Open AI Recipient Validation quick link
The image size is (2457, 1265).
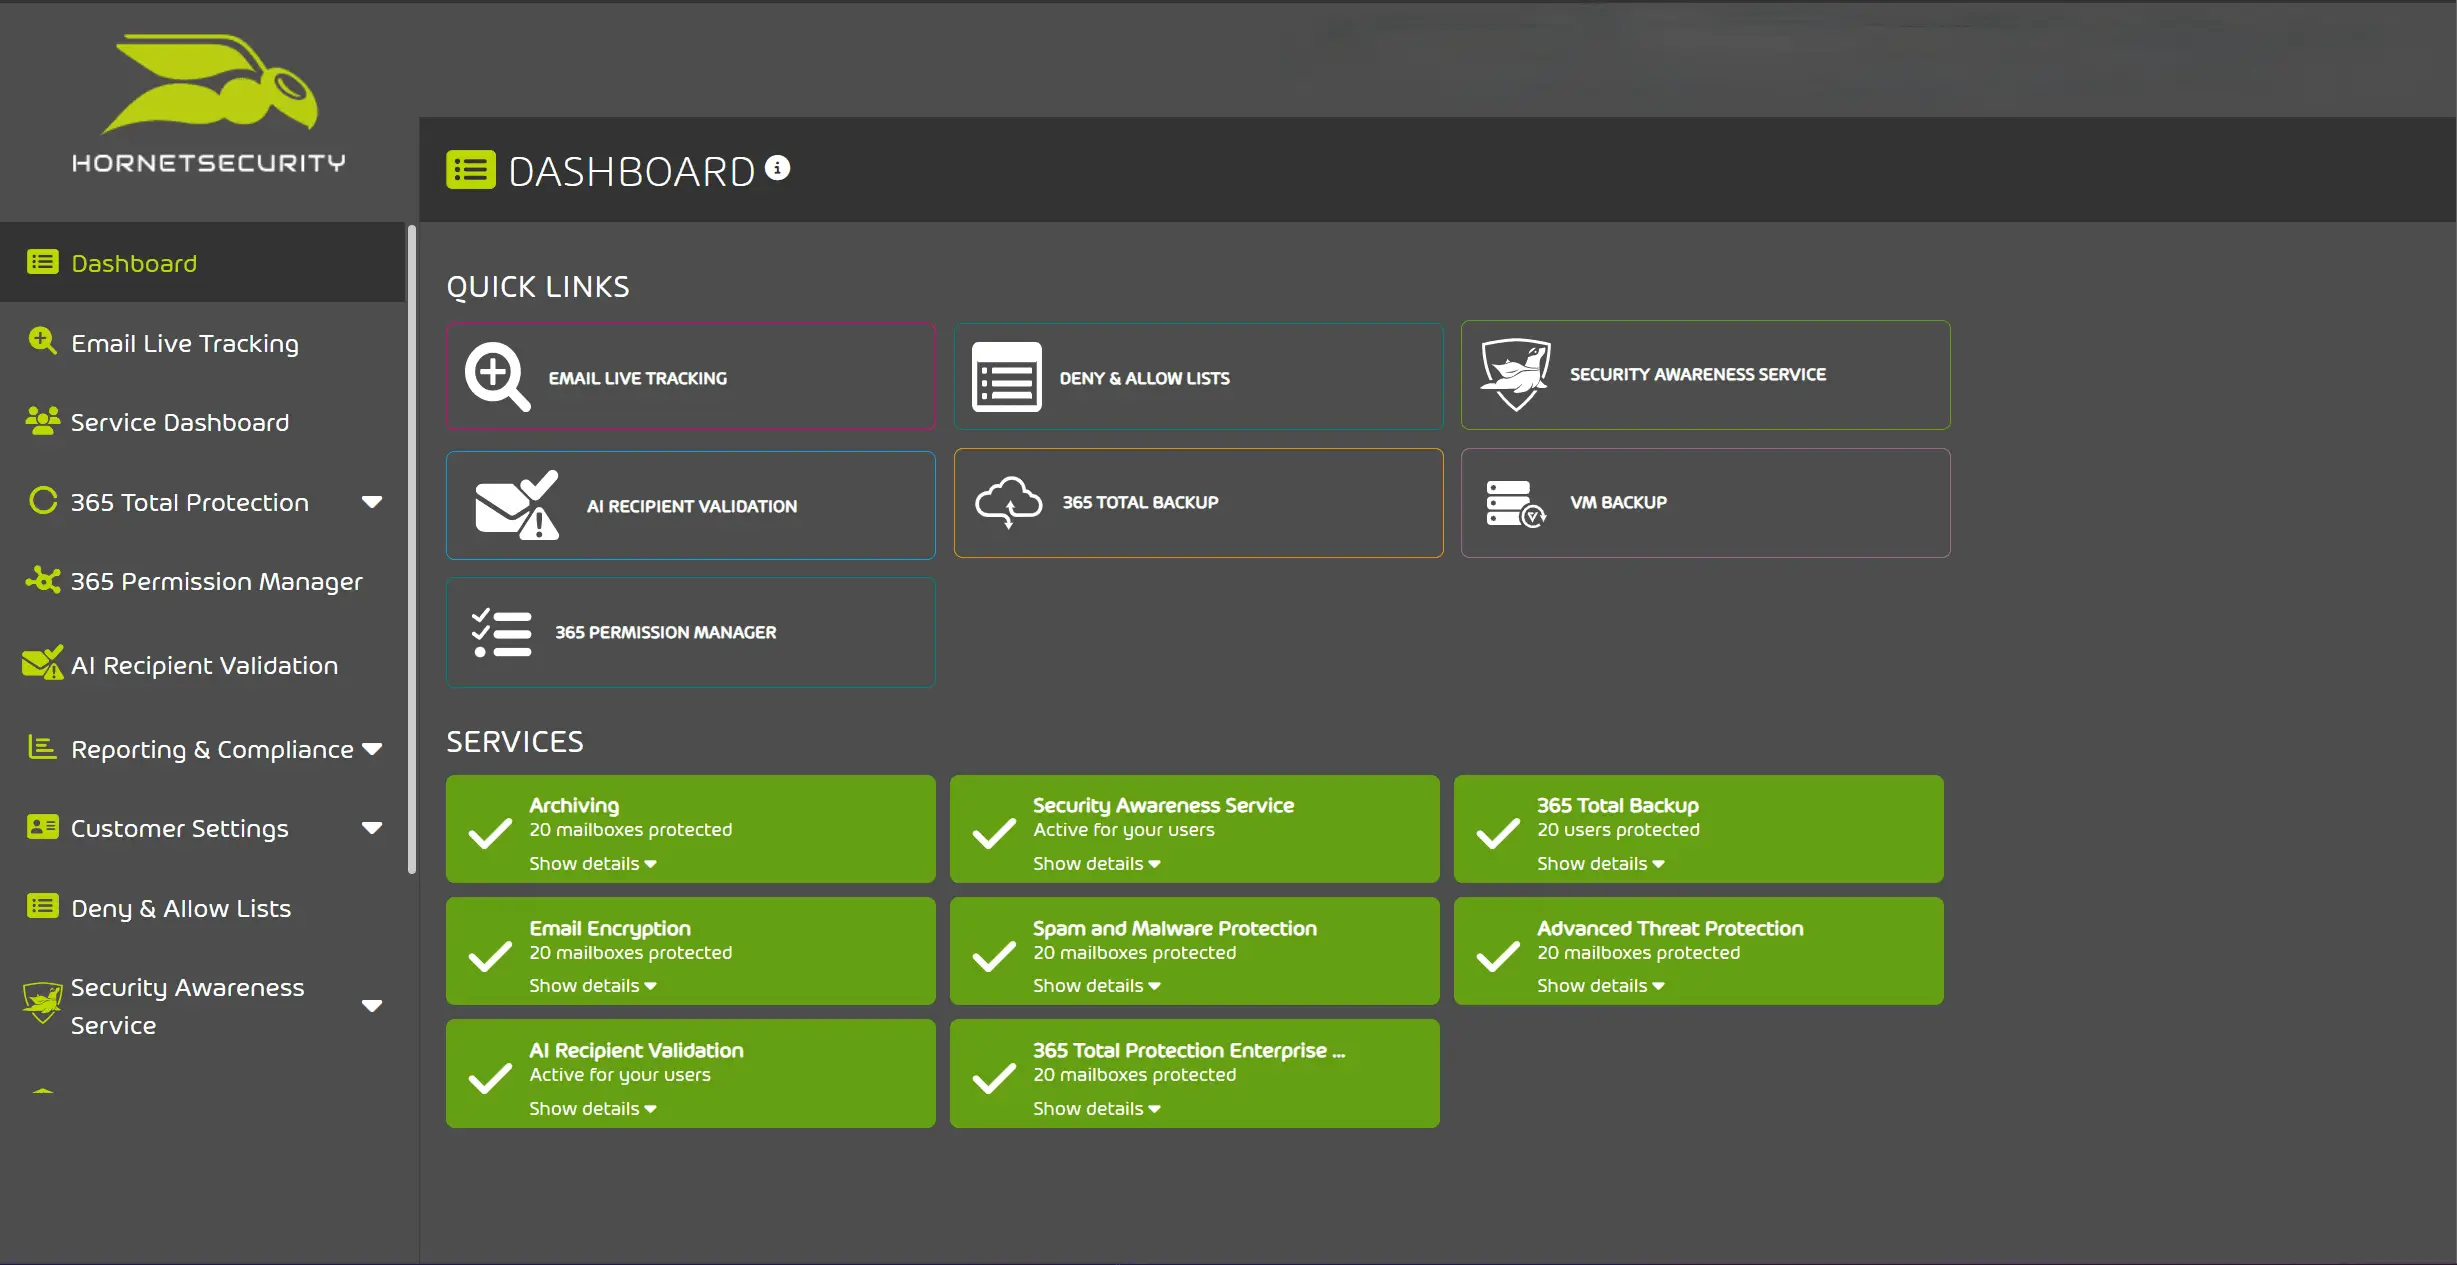691,505
